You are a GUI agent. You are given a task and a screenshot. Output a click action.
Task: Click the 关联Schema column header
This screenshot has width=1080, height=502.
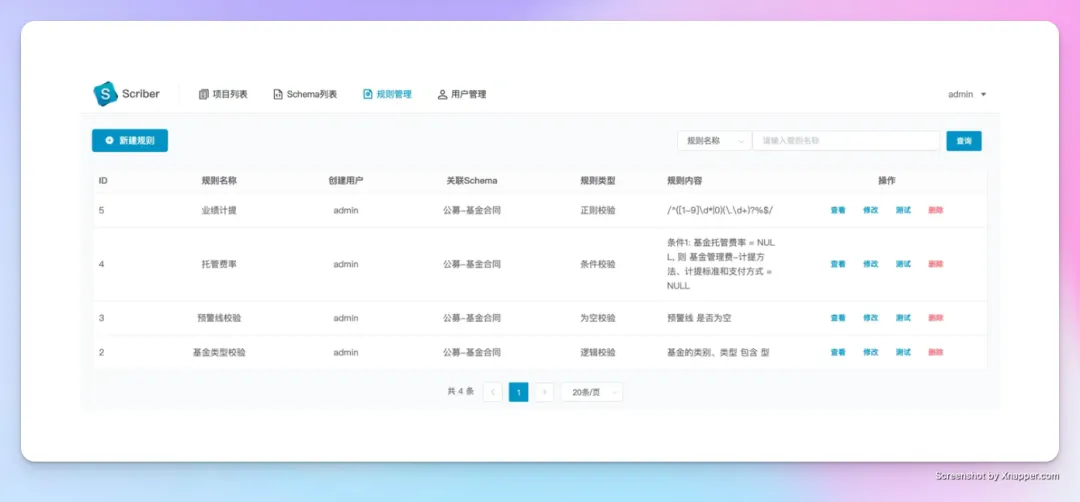[472, 181]
